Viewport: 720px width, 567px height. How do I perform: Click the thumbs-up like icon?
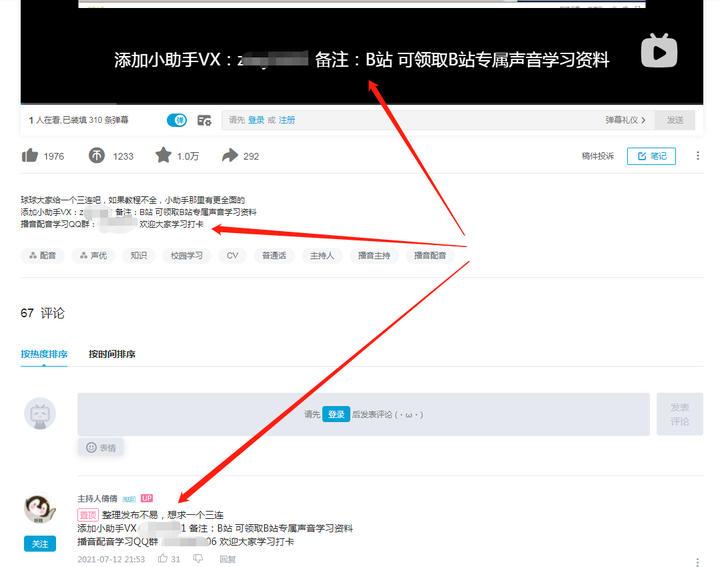pyautogui.click(x=30, y=156)
